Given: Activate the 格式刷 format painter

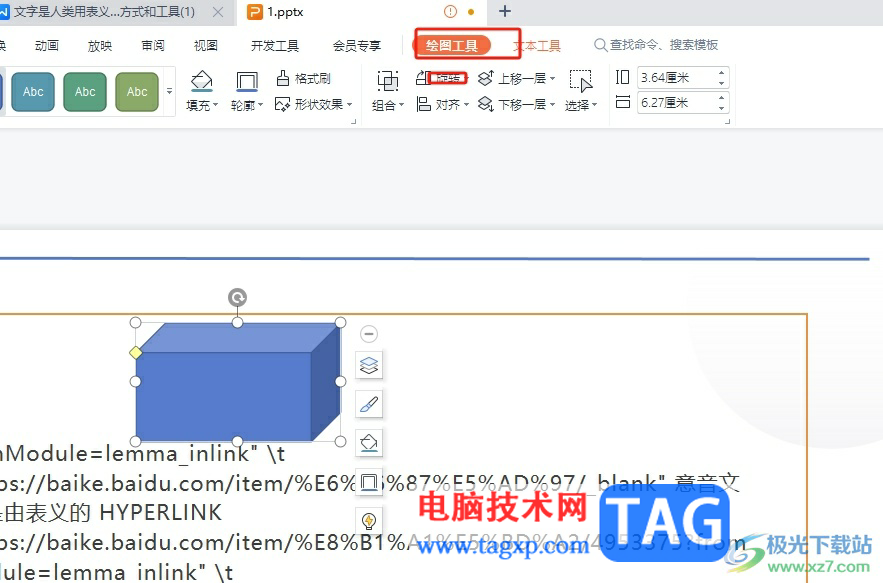Looking at the screenshot, I should coord(303,78).
